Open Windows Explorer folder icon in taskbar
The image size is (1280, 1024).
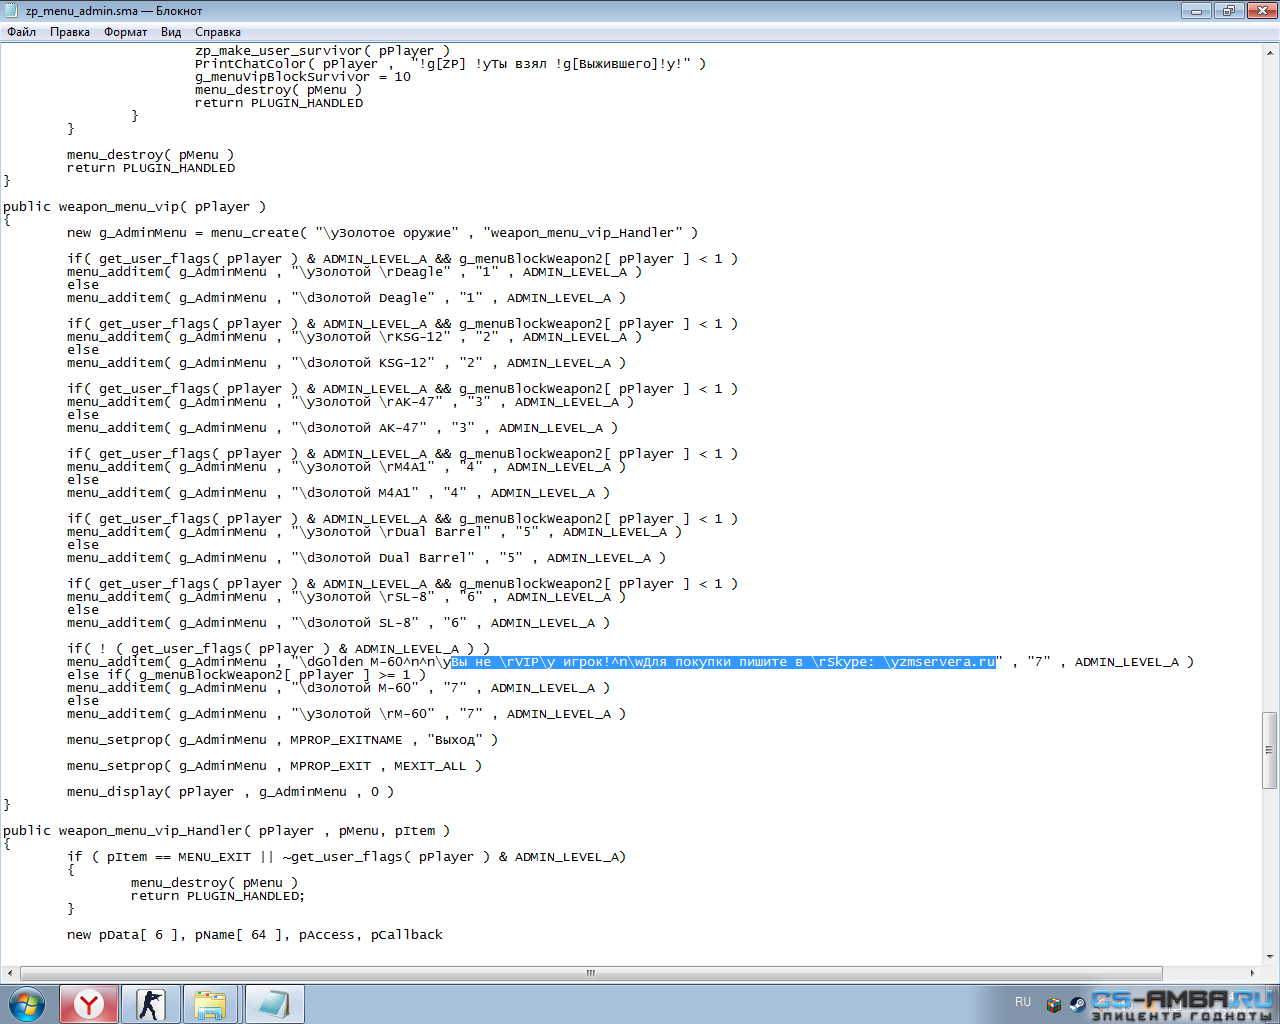tap(210, 1004)
